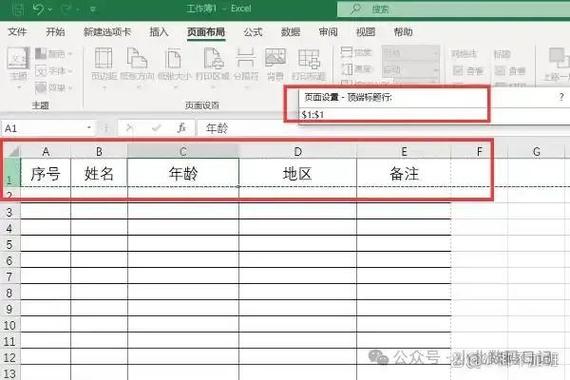Select row header 5
570x380 pixels.
(x=10, y=244)
